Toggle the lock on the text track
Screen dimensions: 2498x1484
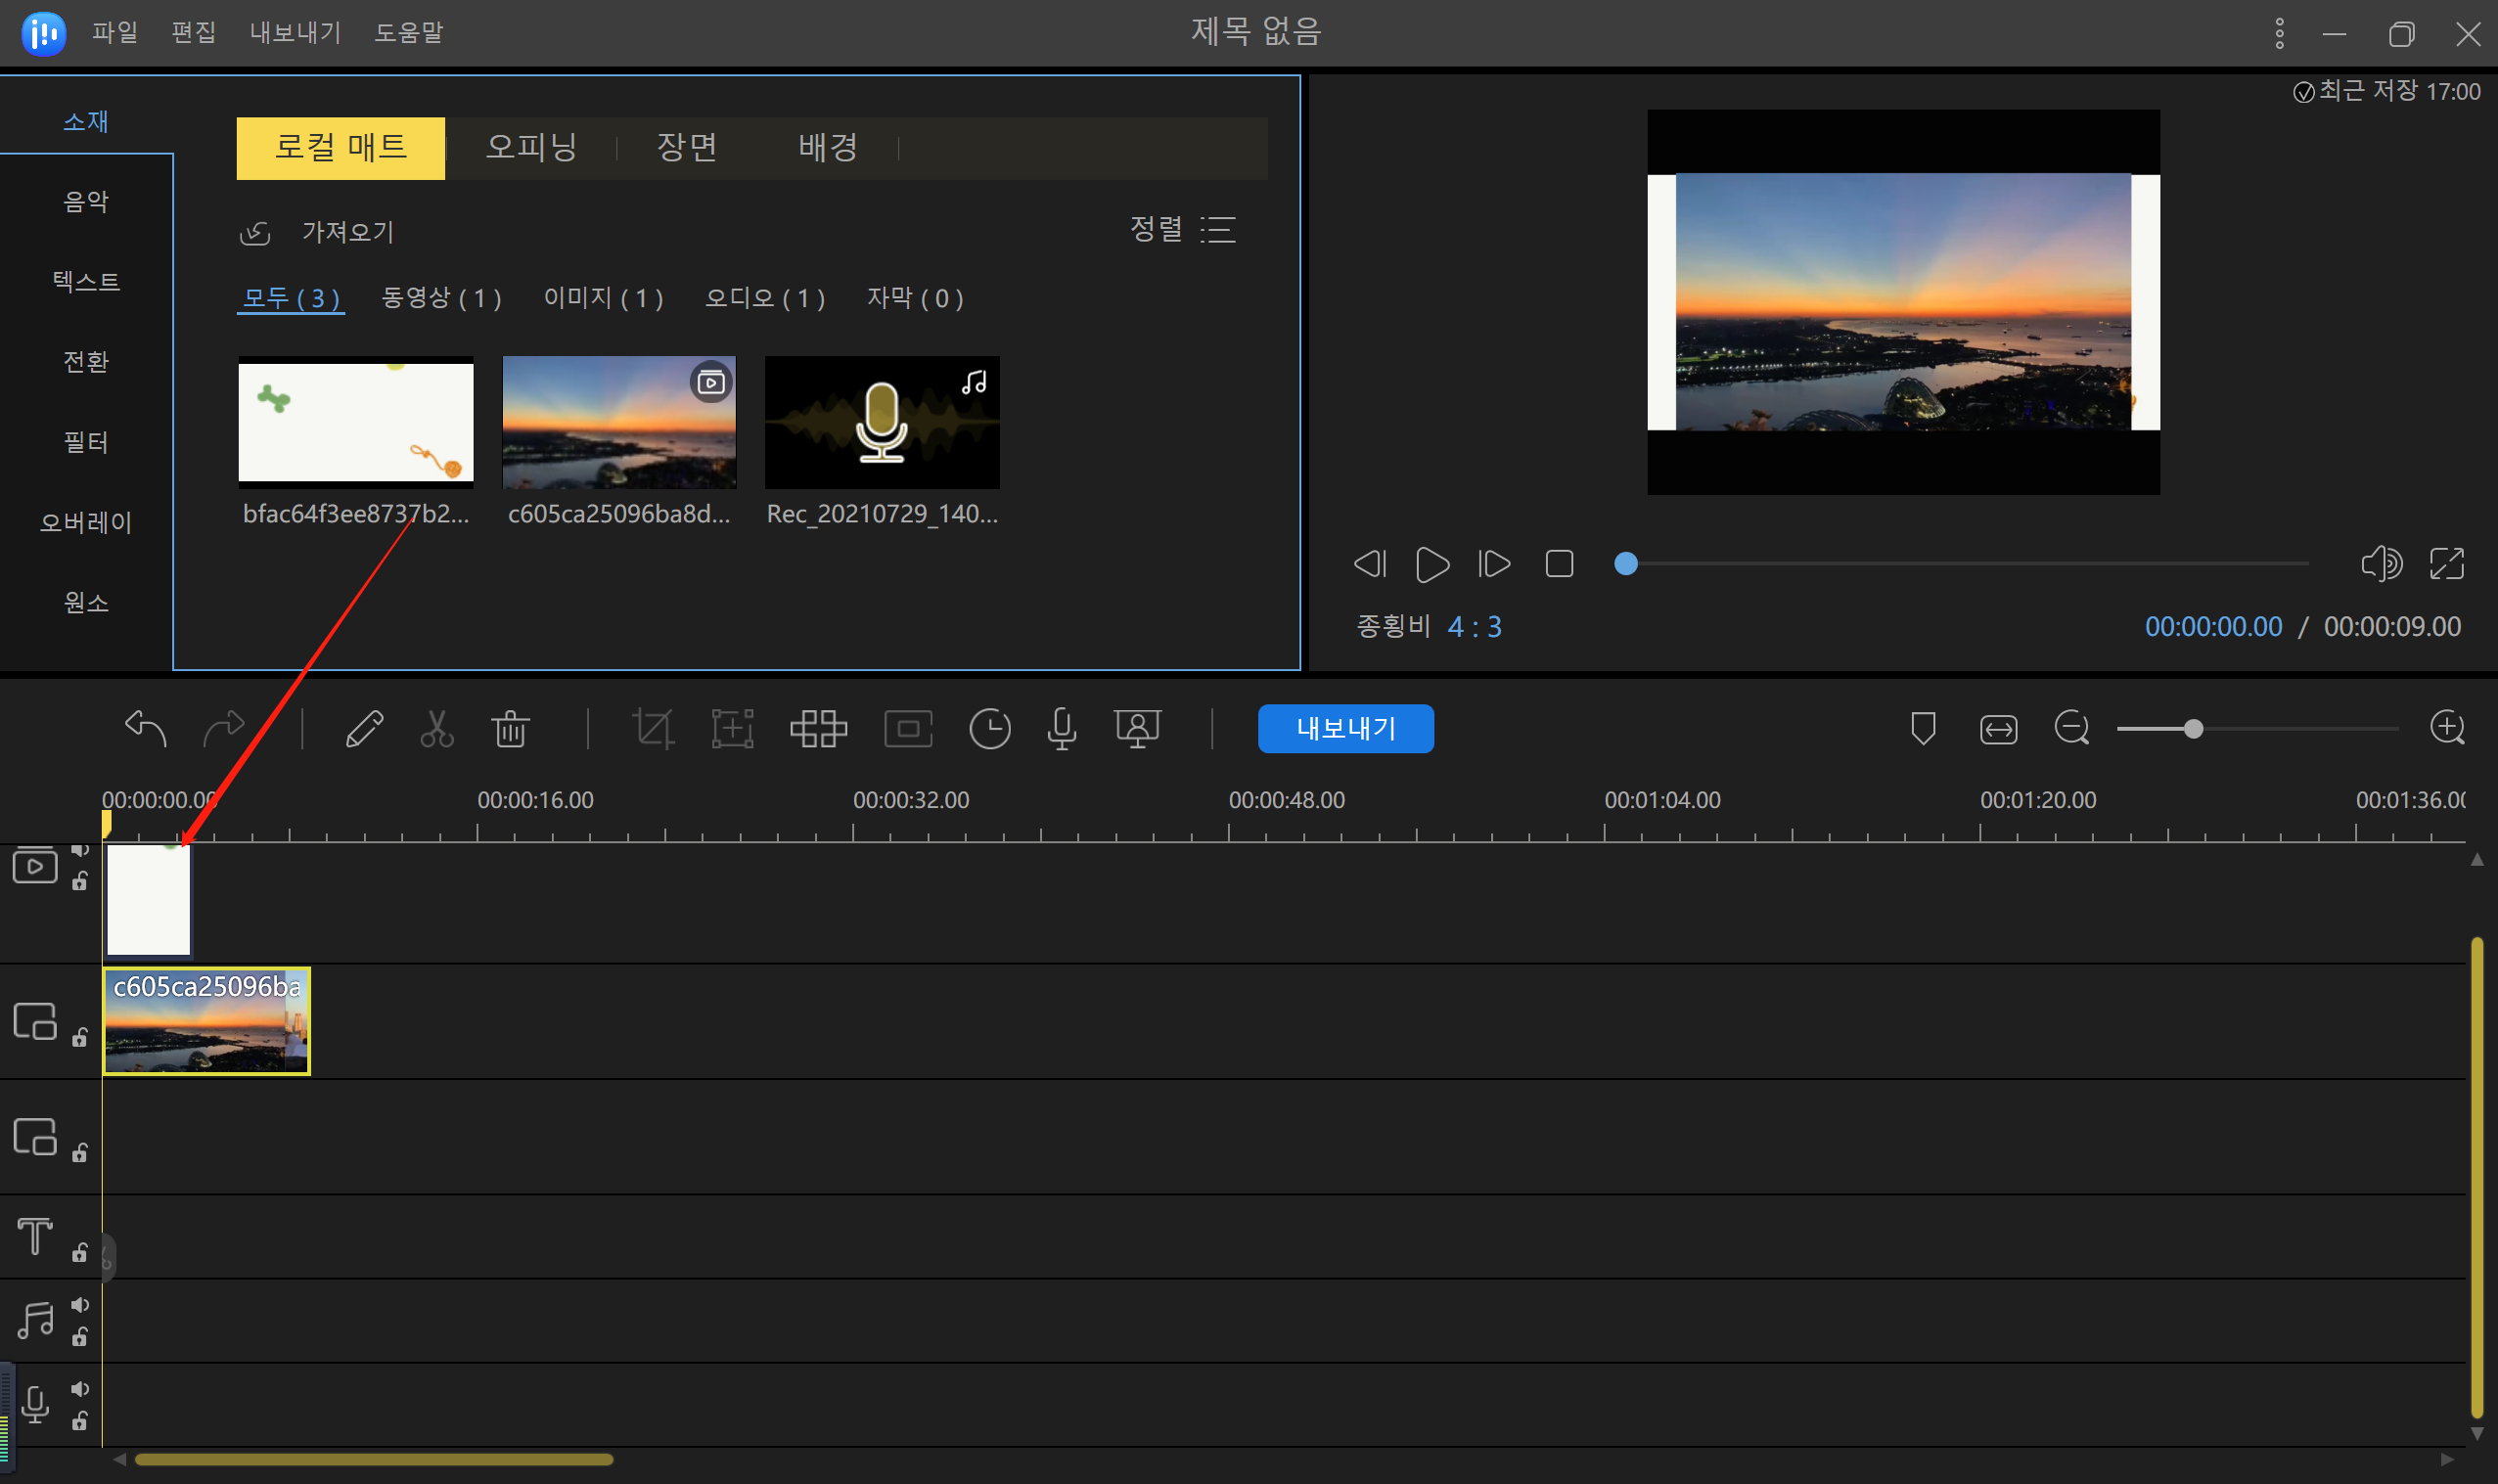pyautogui.click(x=80, y=1253)
